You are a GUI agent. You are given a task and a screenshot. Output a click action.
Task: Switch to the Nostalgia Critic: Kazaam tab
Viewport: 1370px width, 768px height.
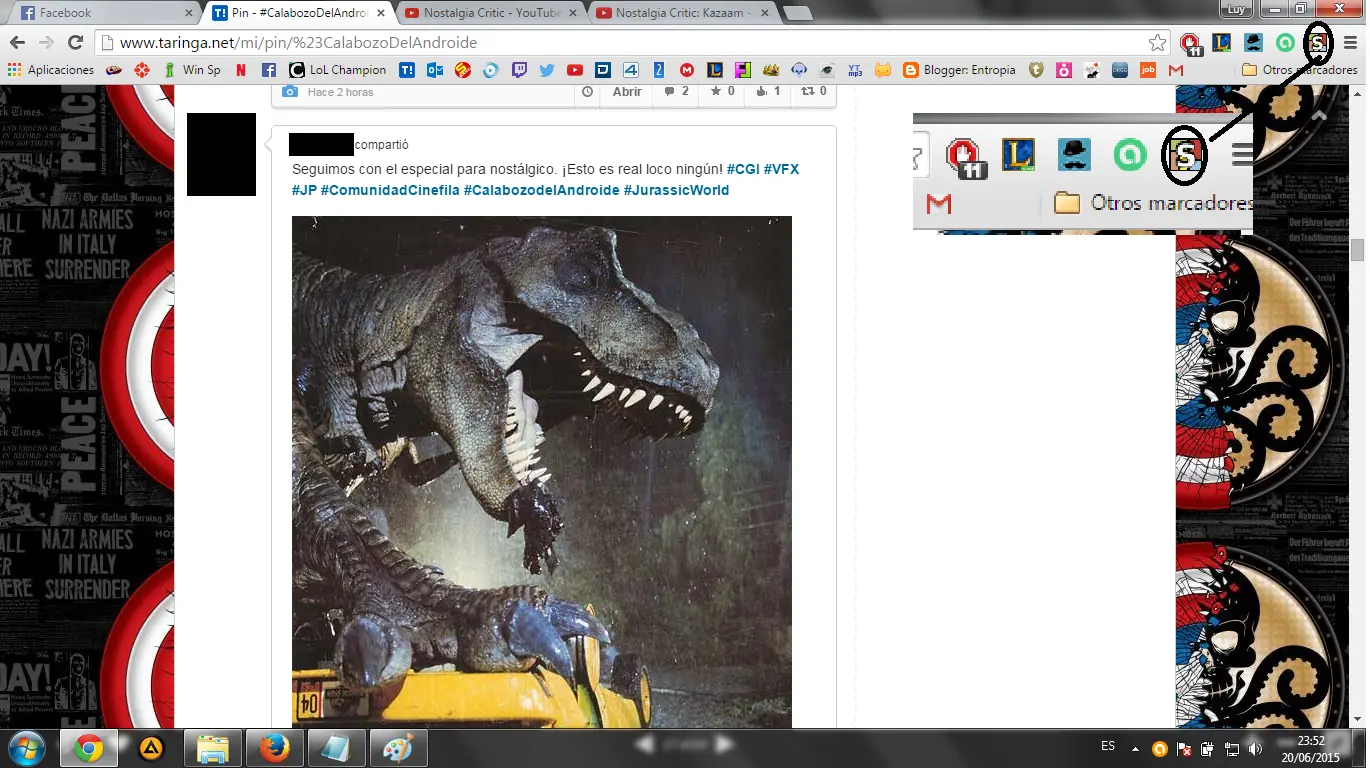683,13
